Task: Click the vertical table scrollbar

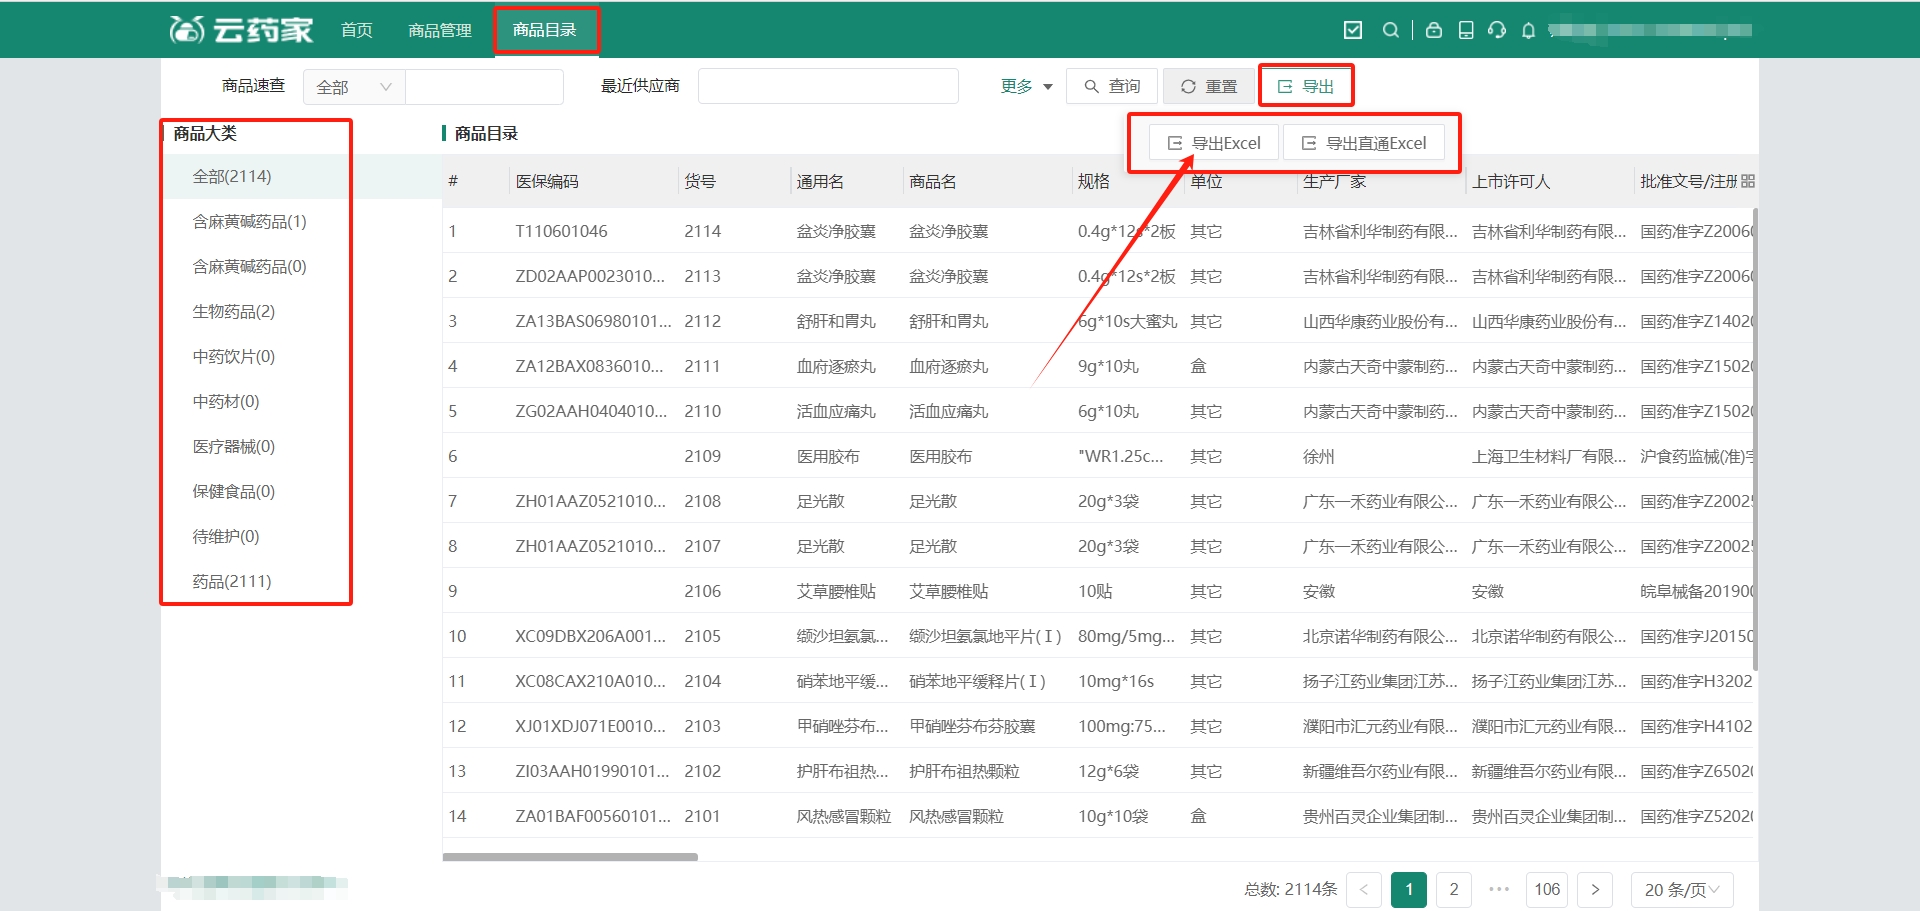Action: [1755, 440]
